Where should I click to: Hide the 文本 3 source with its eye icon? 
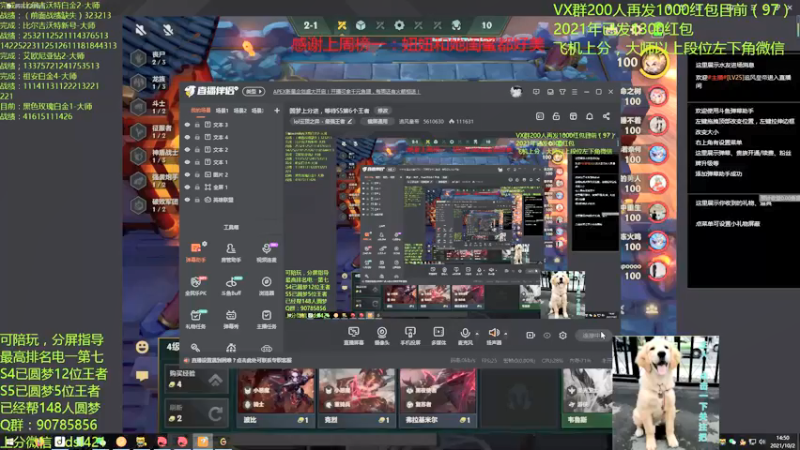click(x=187, y=124)
